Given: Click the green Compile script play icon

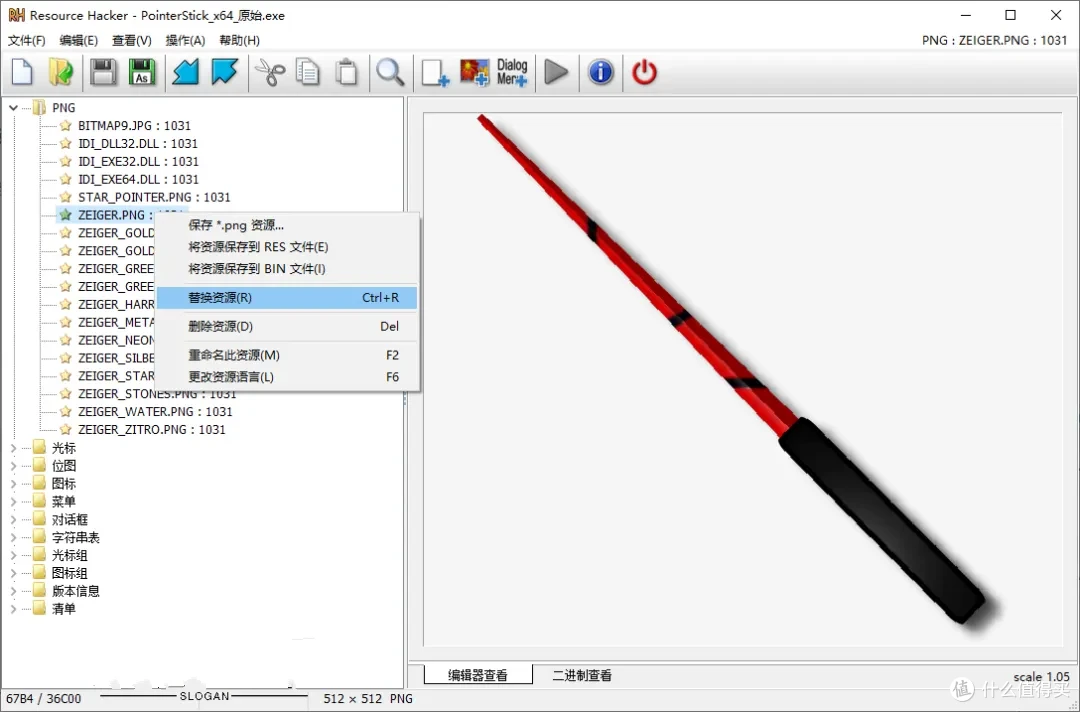Looking at the screenshot, I should pos(557,72).
